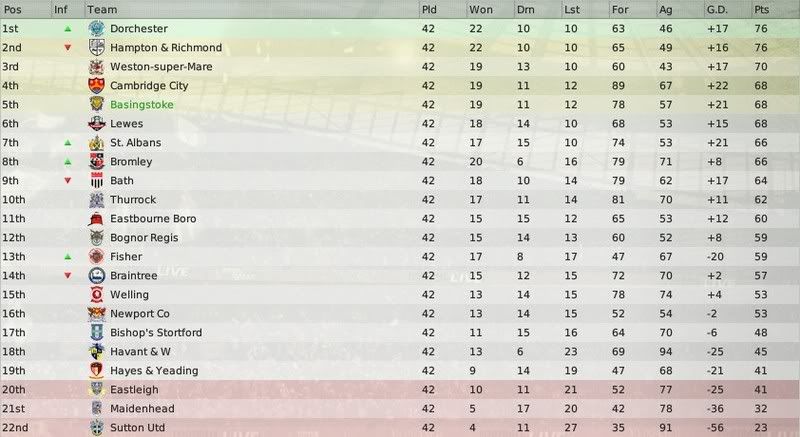The width and height of the screenshot is (800, 437).
Task: Click the Bath striped club badge
Action: [96, 181]
